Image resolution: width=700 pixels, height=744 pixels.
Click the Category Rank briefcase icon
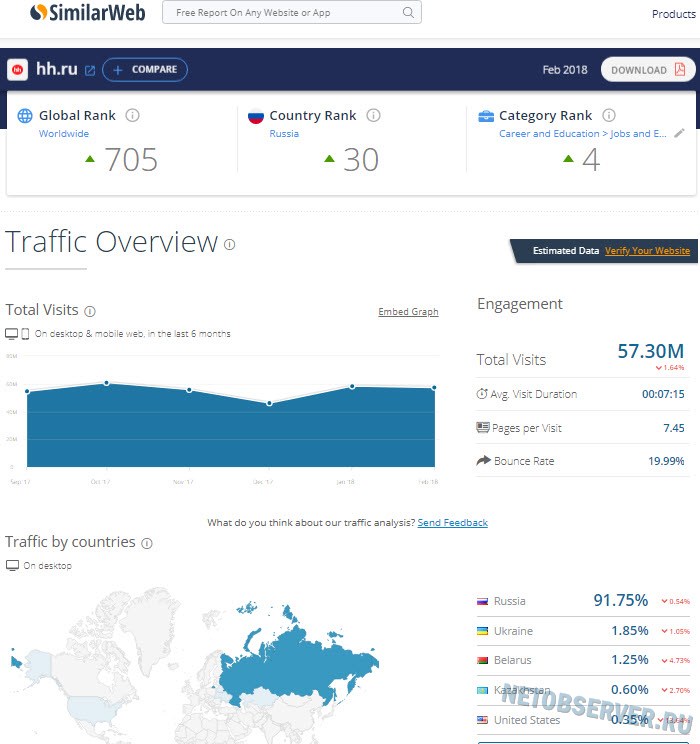[x=486, y=116]
